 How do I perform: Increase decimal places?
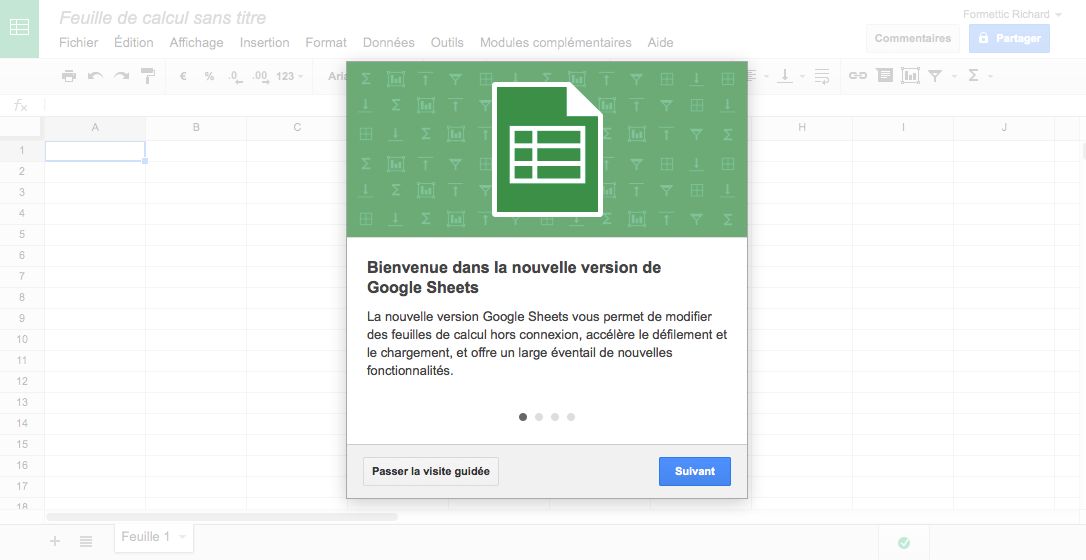click(260, 76)
